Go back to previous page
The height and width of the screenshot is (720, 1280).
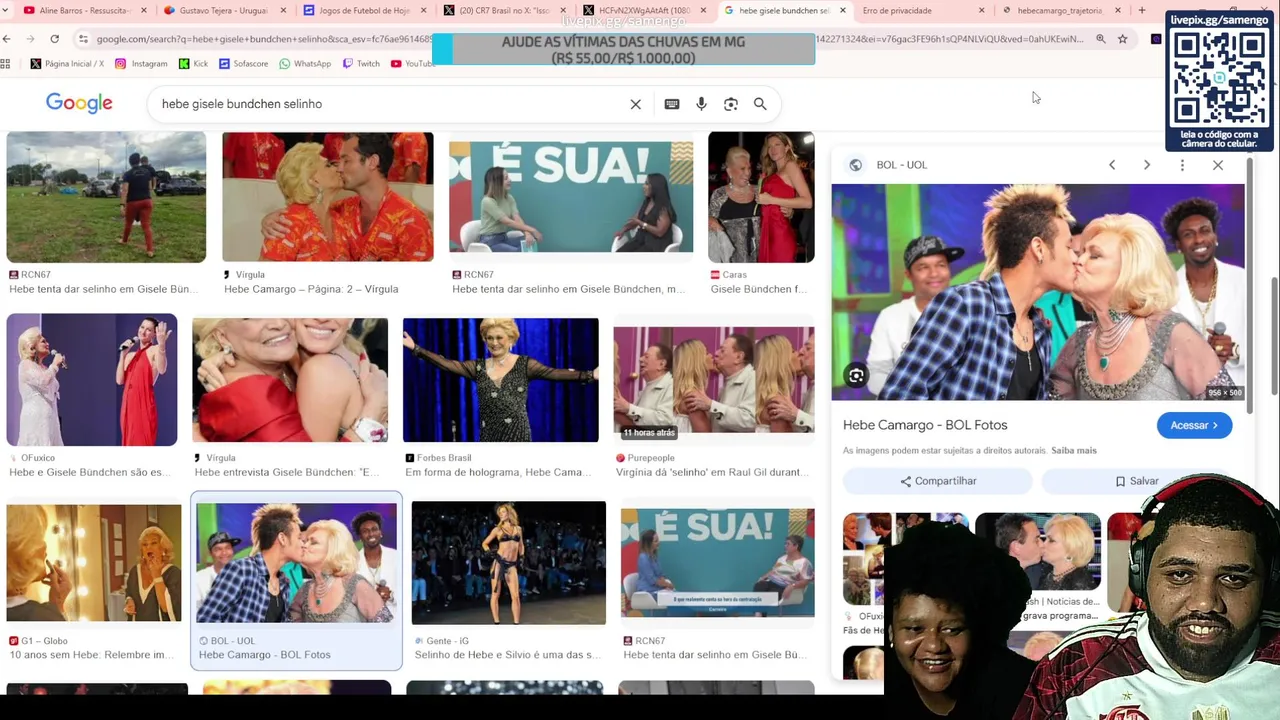click(7, 38)
